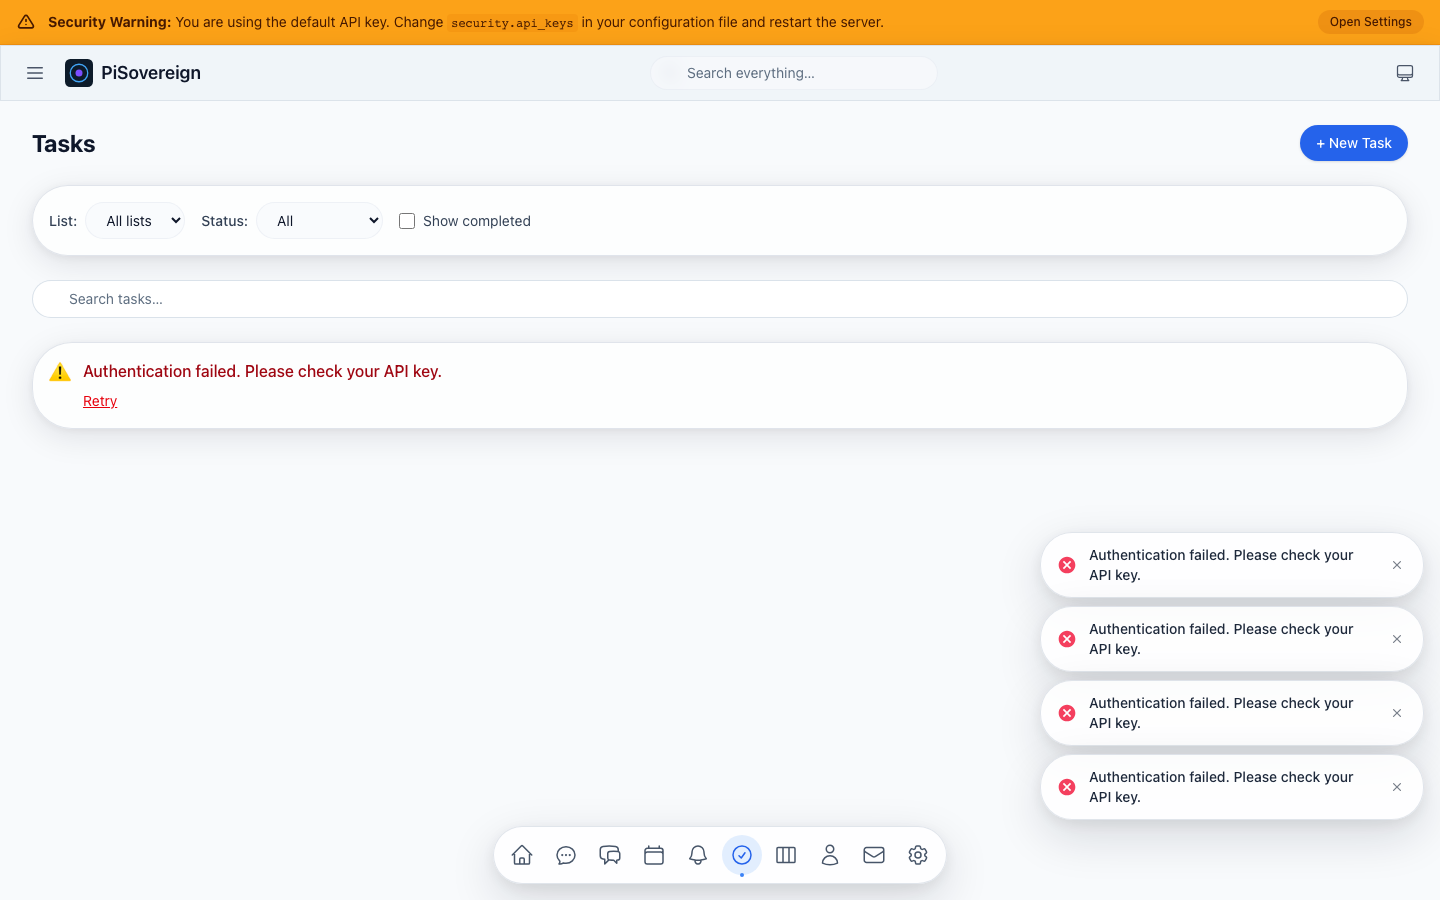The image size is (1440, 900).
Task: Click the Retry link below the error
Action: (100, 400)
